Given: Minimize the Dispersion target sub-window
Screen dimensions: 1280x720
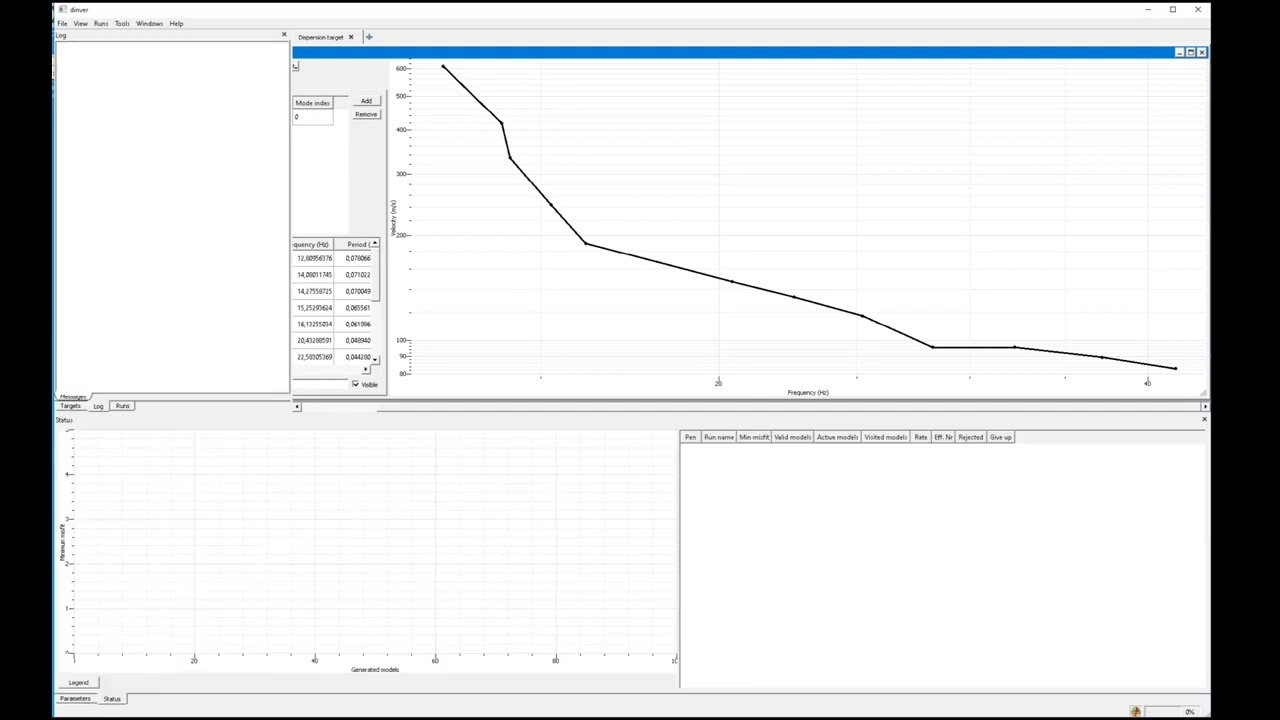Looking at the screenshot, I should point(1179,52).
